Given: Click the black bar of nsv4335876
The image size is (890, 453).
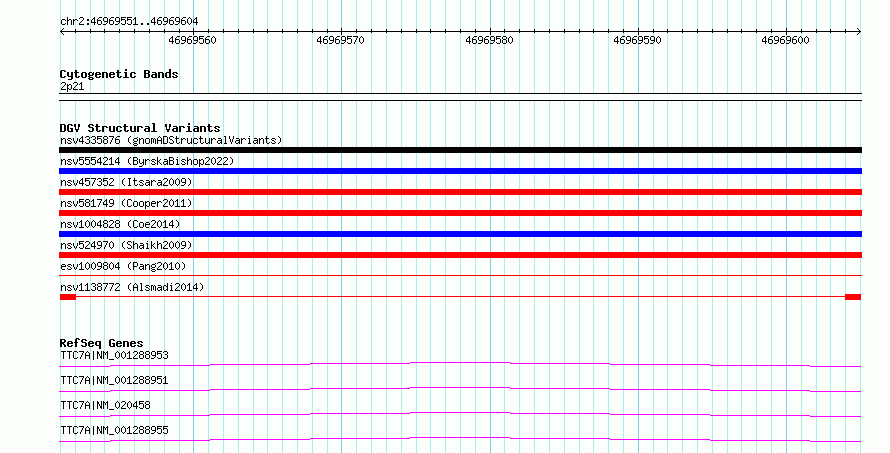Looking at the screenshot, I should [460, 150].
